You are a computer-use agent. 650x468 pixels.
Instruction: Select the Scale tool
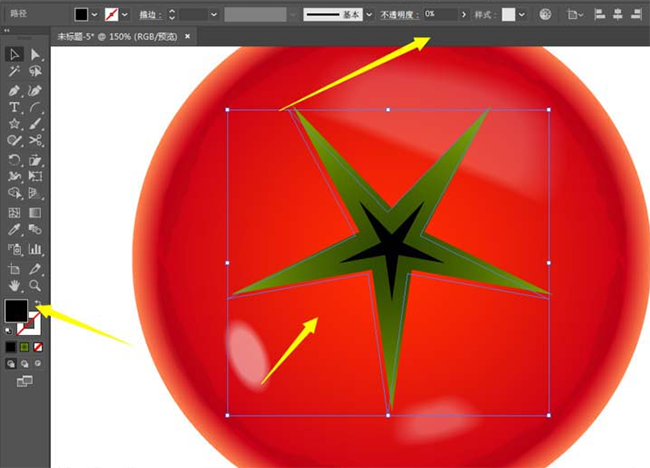point(35,160)
